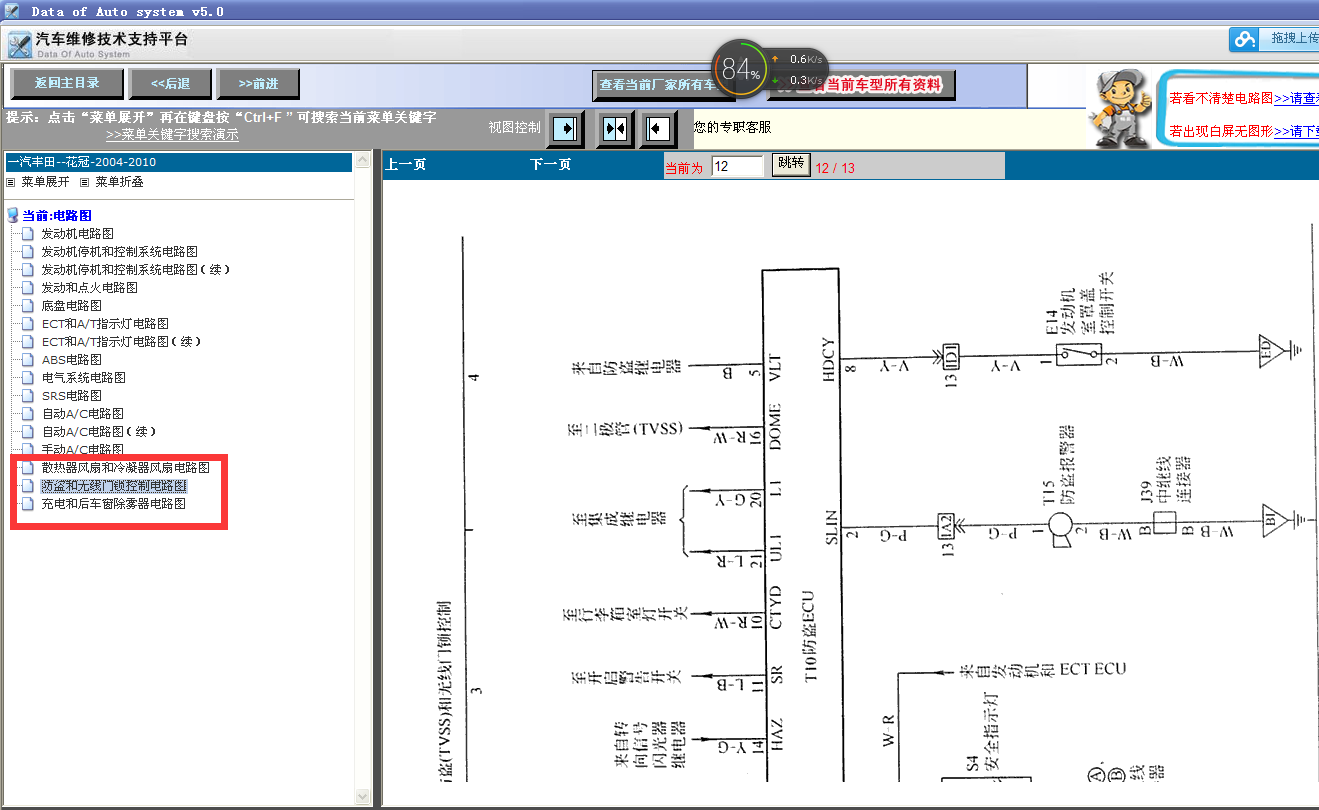Click the 视图控制 label
1319x810 pixels.
[514, 127]
